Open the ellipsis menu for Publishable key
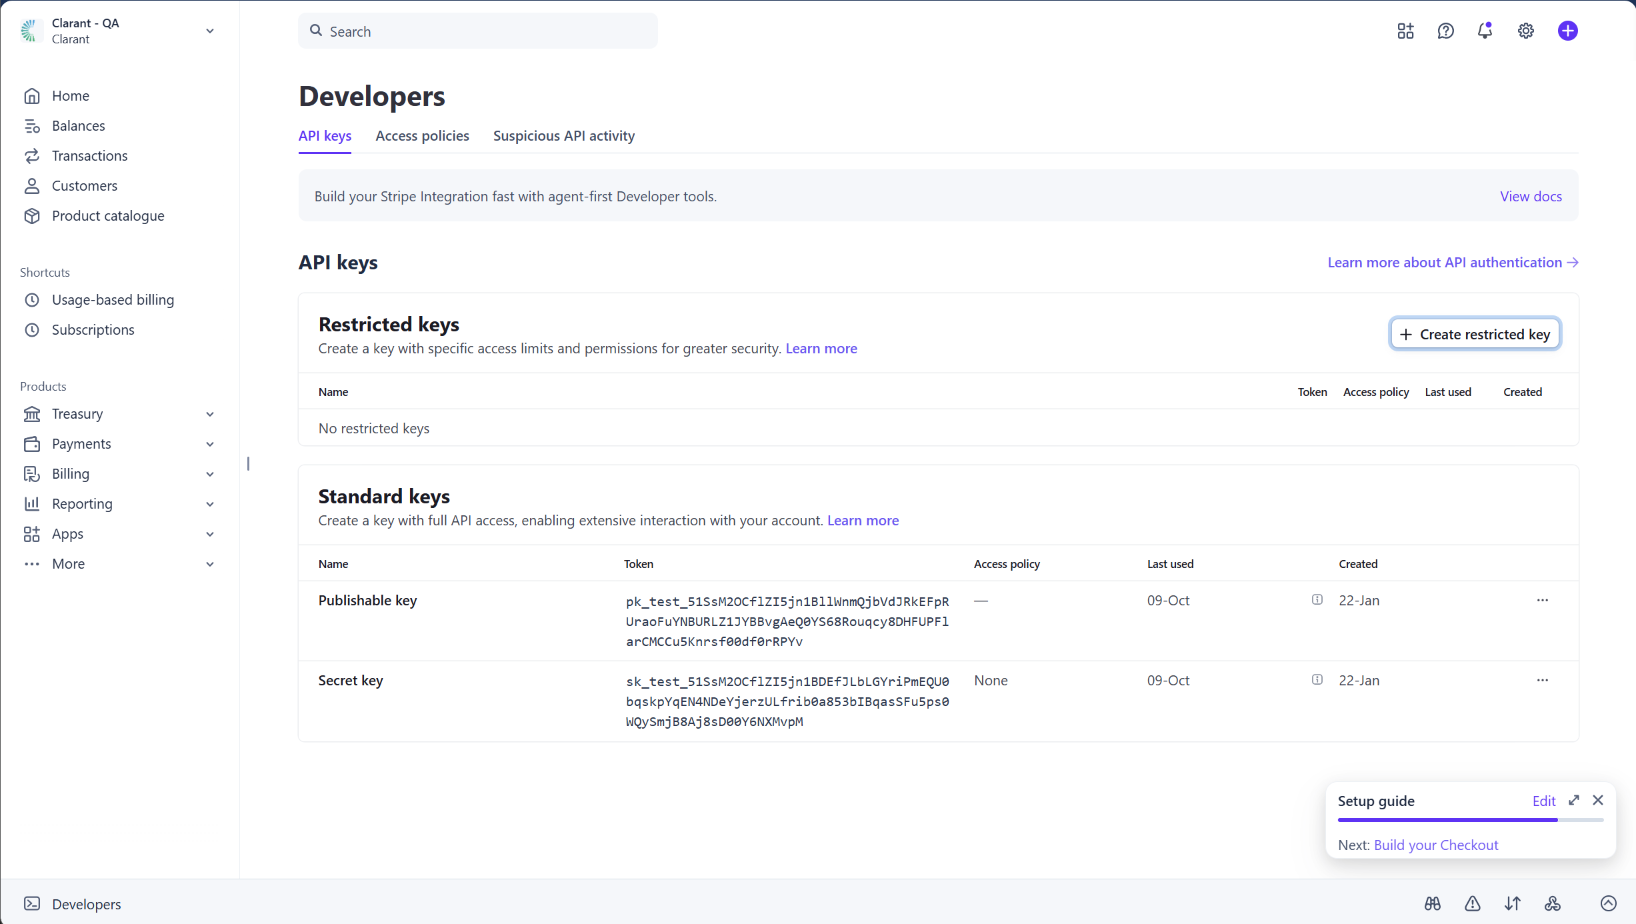 click(x=1542, y=600)
